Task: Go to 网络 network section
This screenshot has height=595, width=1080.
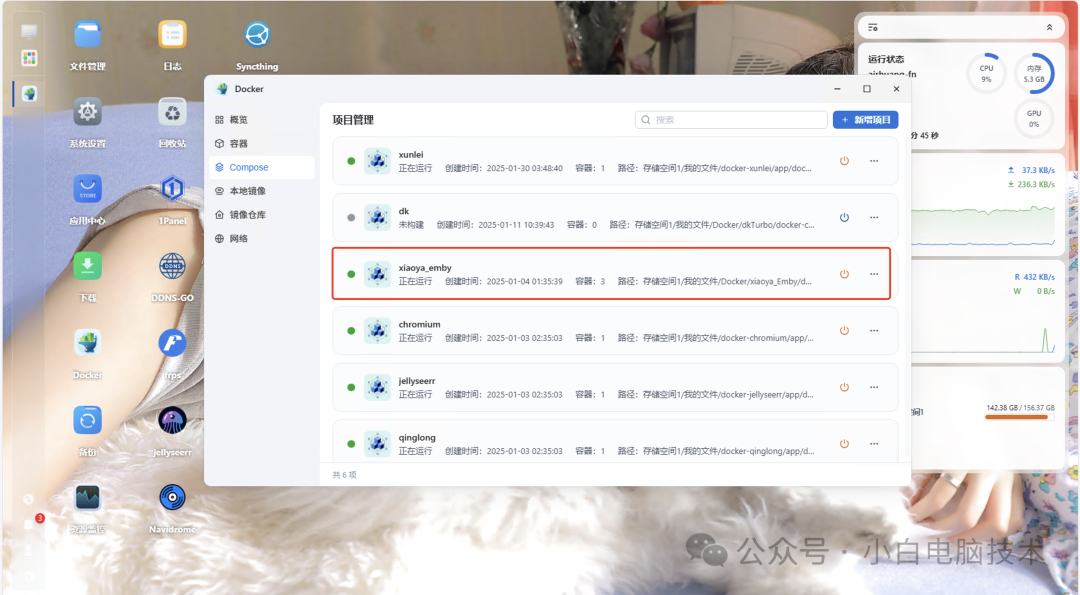Action: point(262,238)
